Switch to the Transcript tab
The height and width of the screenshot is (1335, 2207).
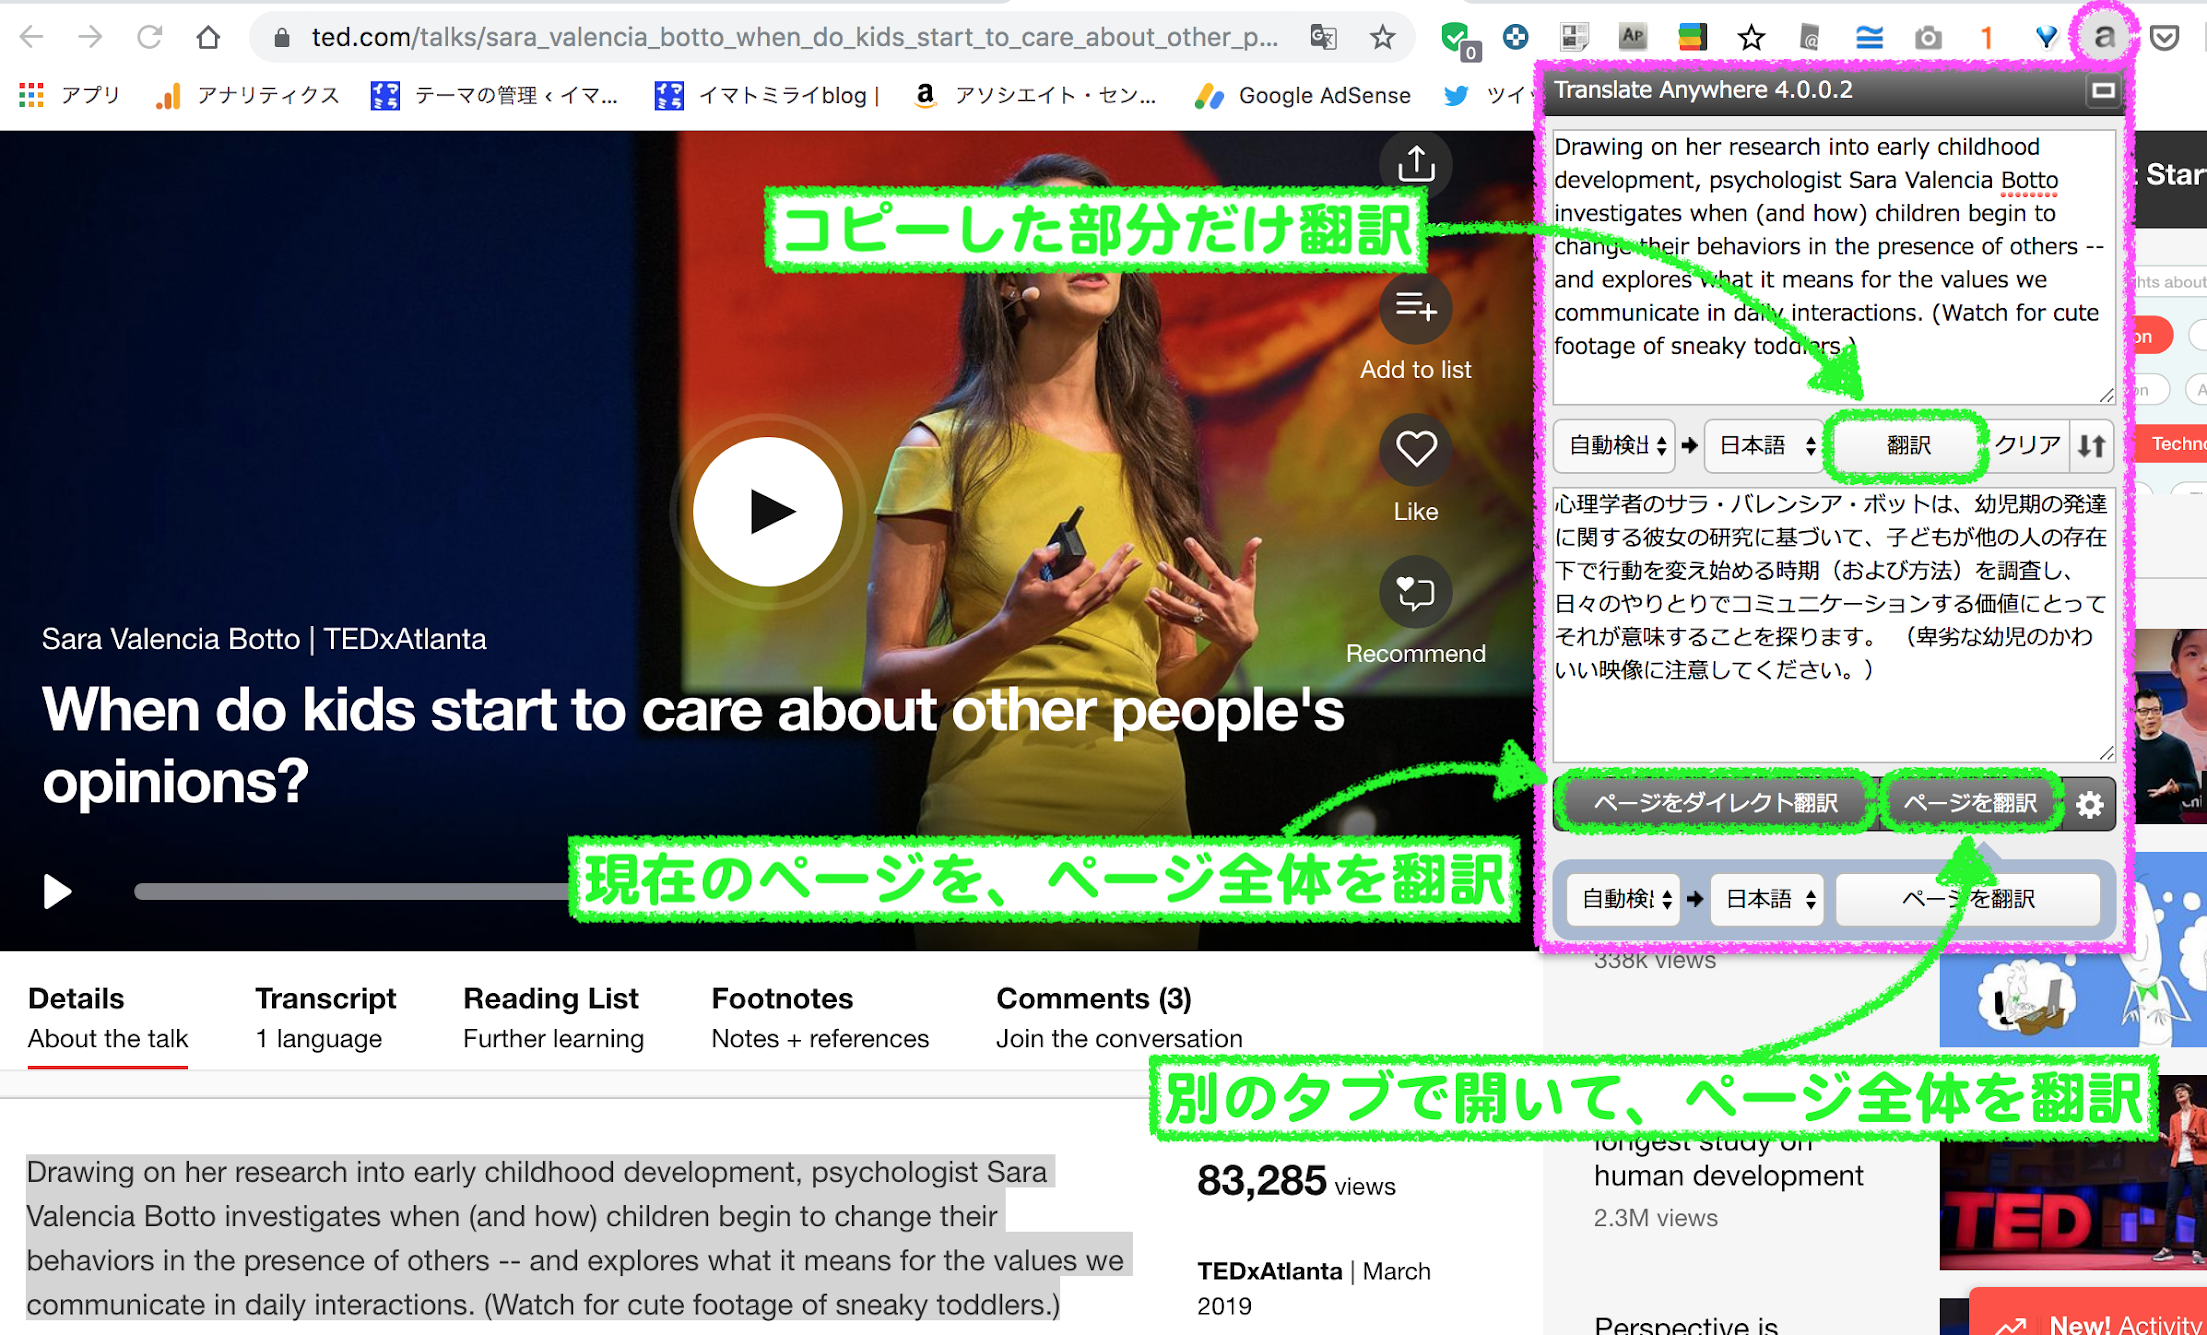click(325, 1017)
